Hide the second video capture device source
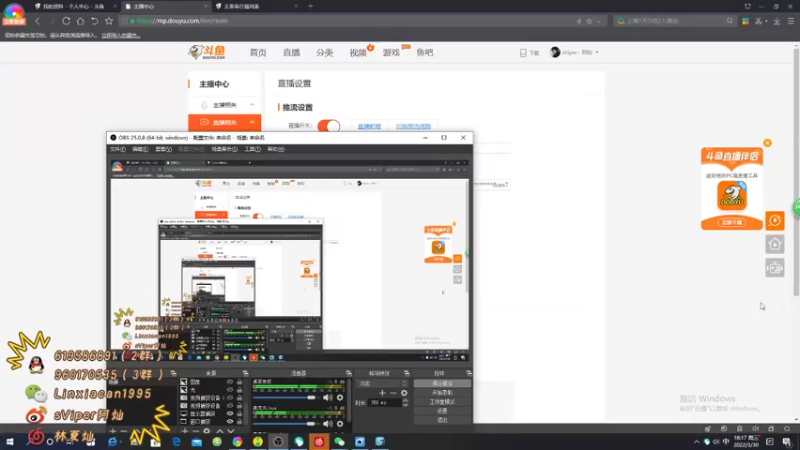Screen dimensions: 800x450 [230, 406]
